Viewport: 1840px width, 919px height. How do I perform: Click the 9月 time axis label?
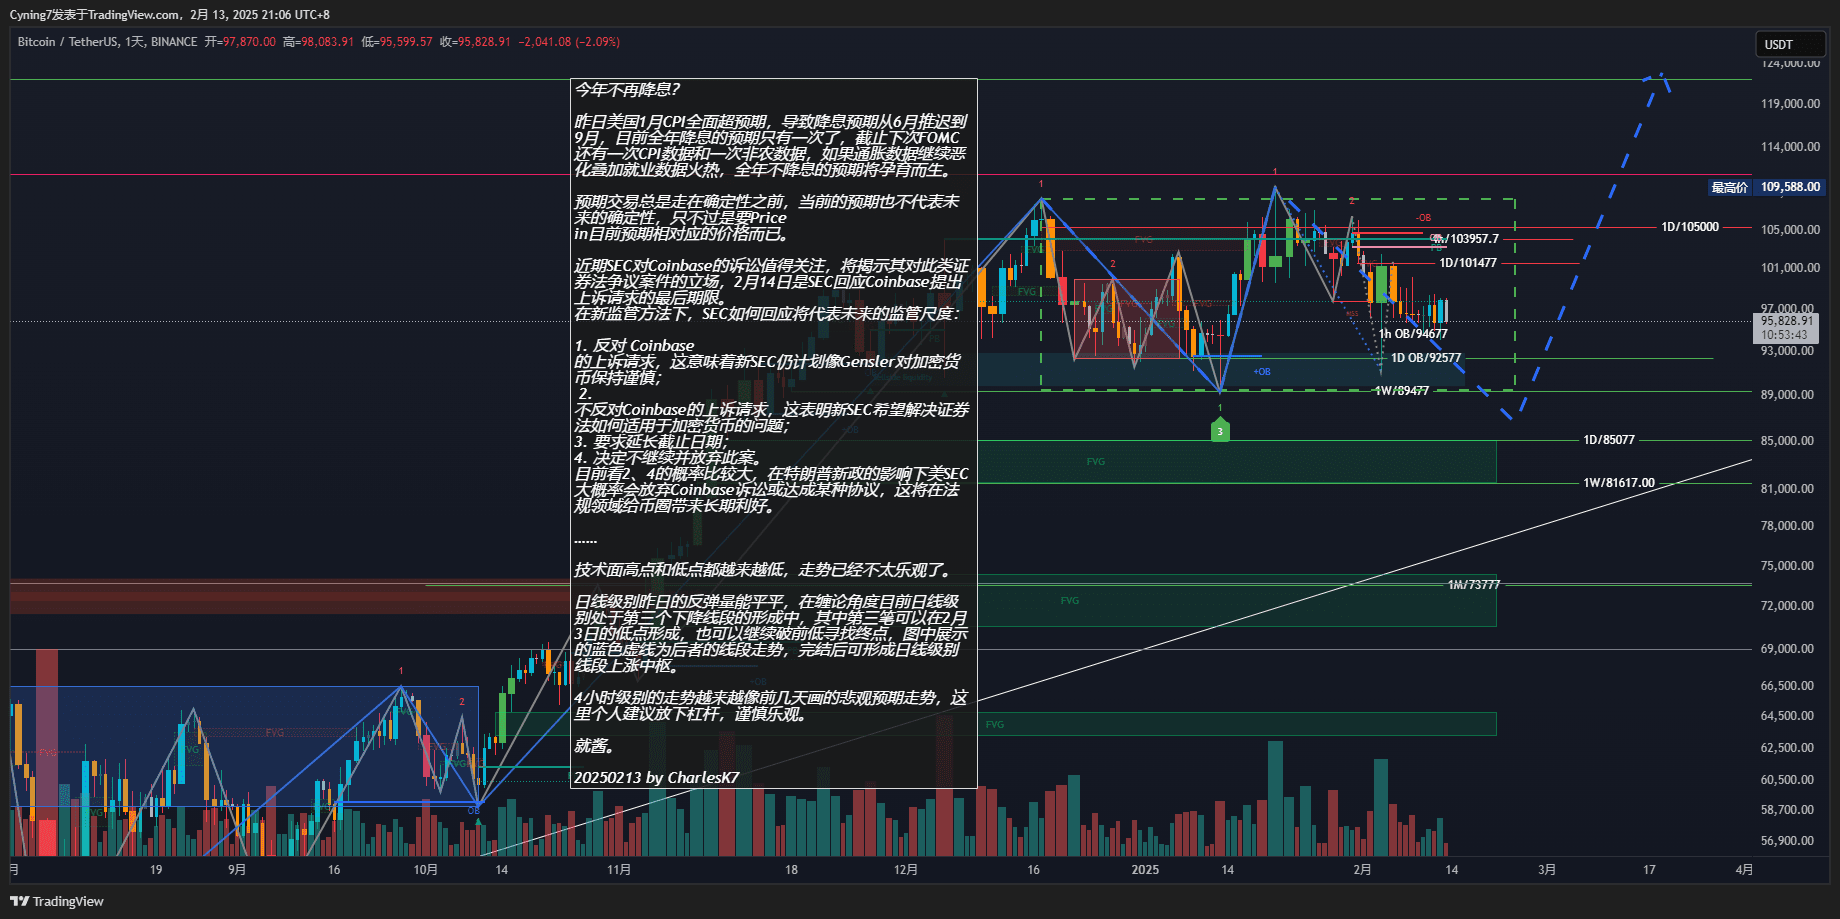237,870
